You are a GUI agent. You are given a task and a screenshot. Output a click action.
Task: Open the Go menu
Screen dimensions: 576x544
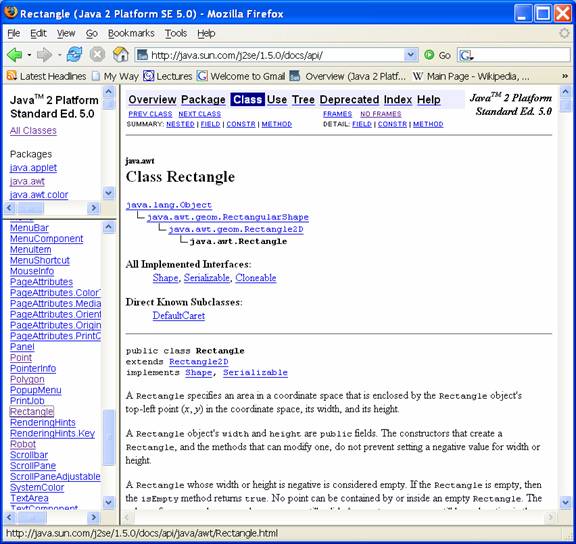coord(91,33)
